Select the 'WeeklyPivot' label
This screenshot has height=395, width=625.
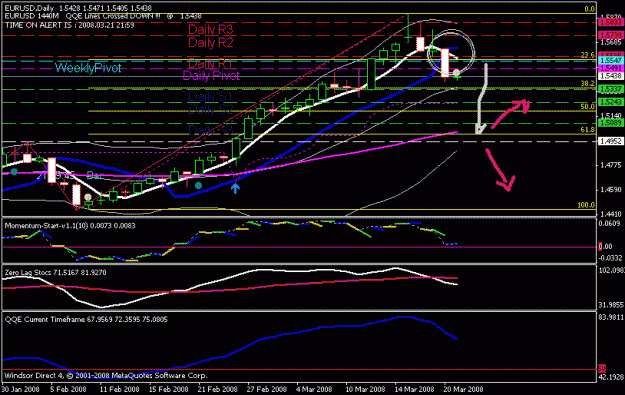point(88,68)
